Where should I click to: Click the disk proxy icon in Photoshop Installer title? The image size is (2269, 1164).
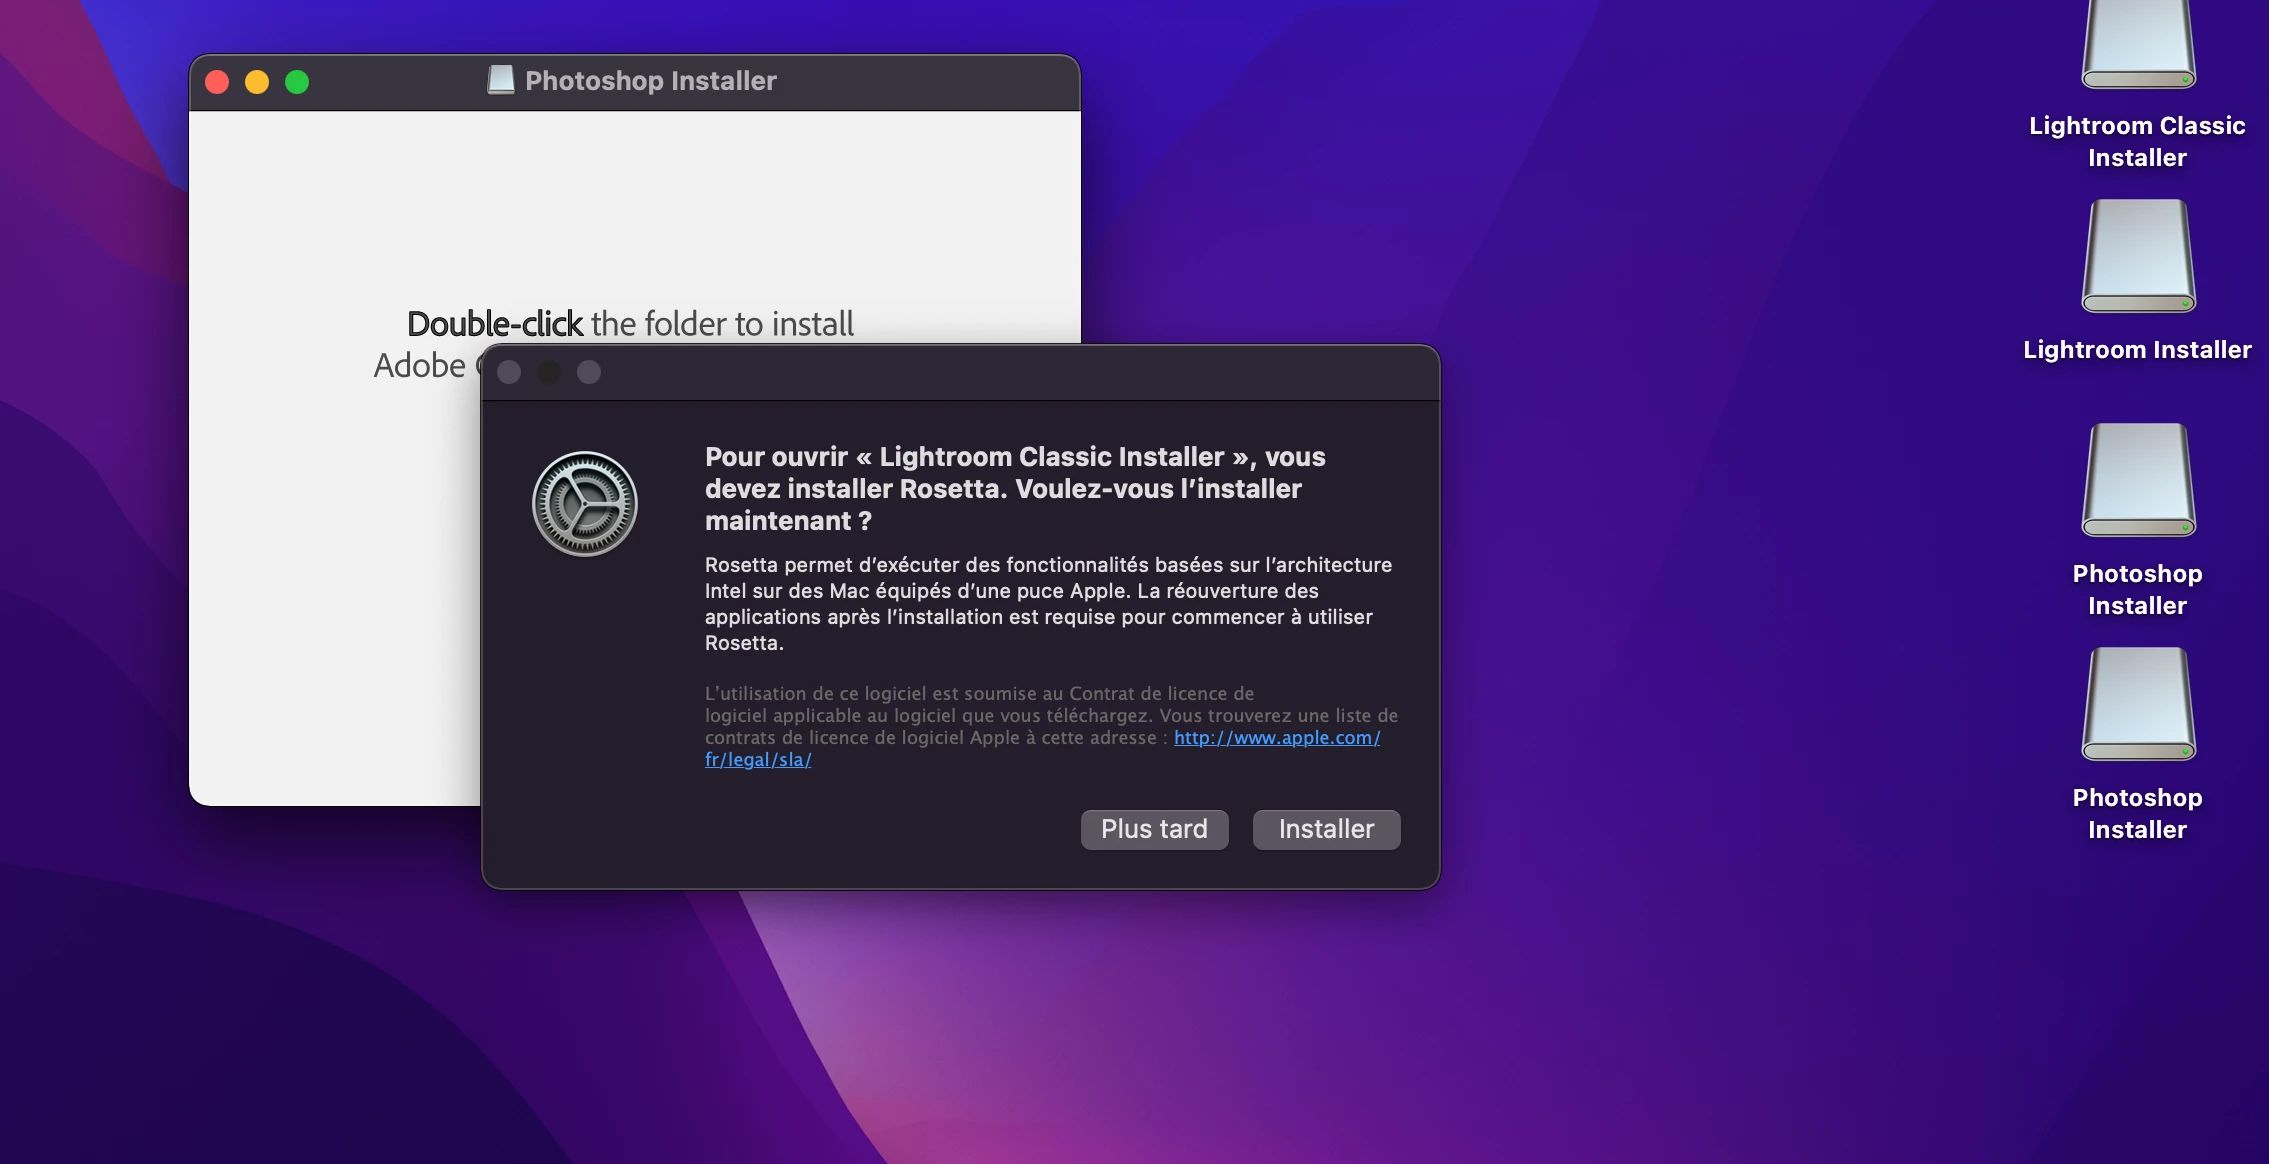pyautogui.click(x=501, y=80)
